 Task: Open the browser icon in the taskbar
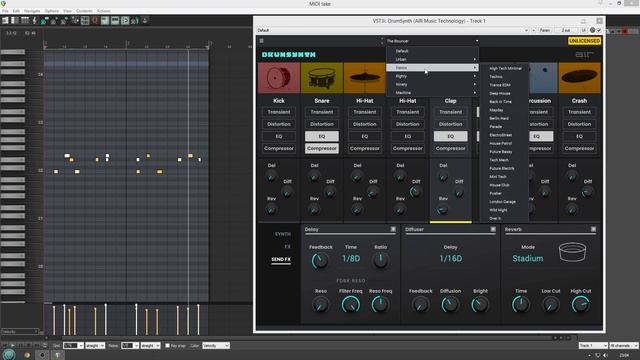pos(27,355)
